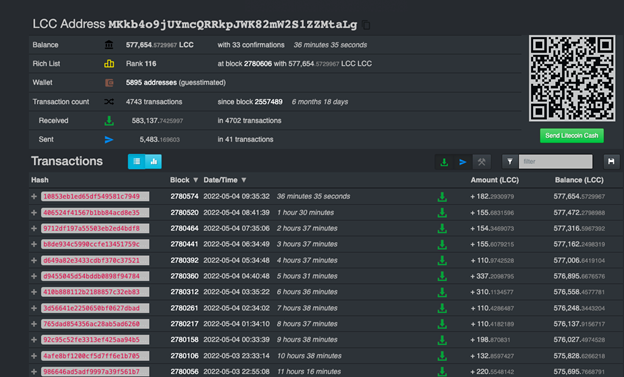The image size is (624, 377).
Task: Copy the LCC address with clipboard icon
Action: (x=366, y=25)
